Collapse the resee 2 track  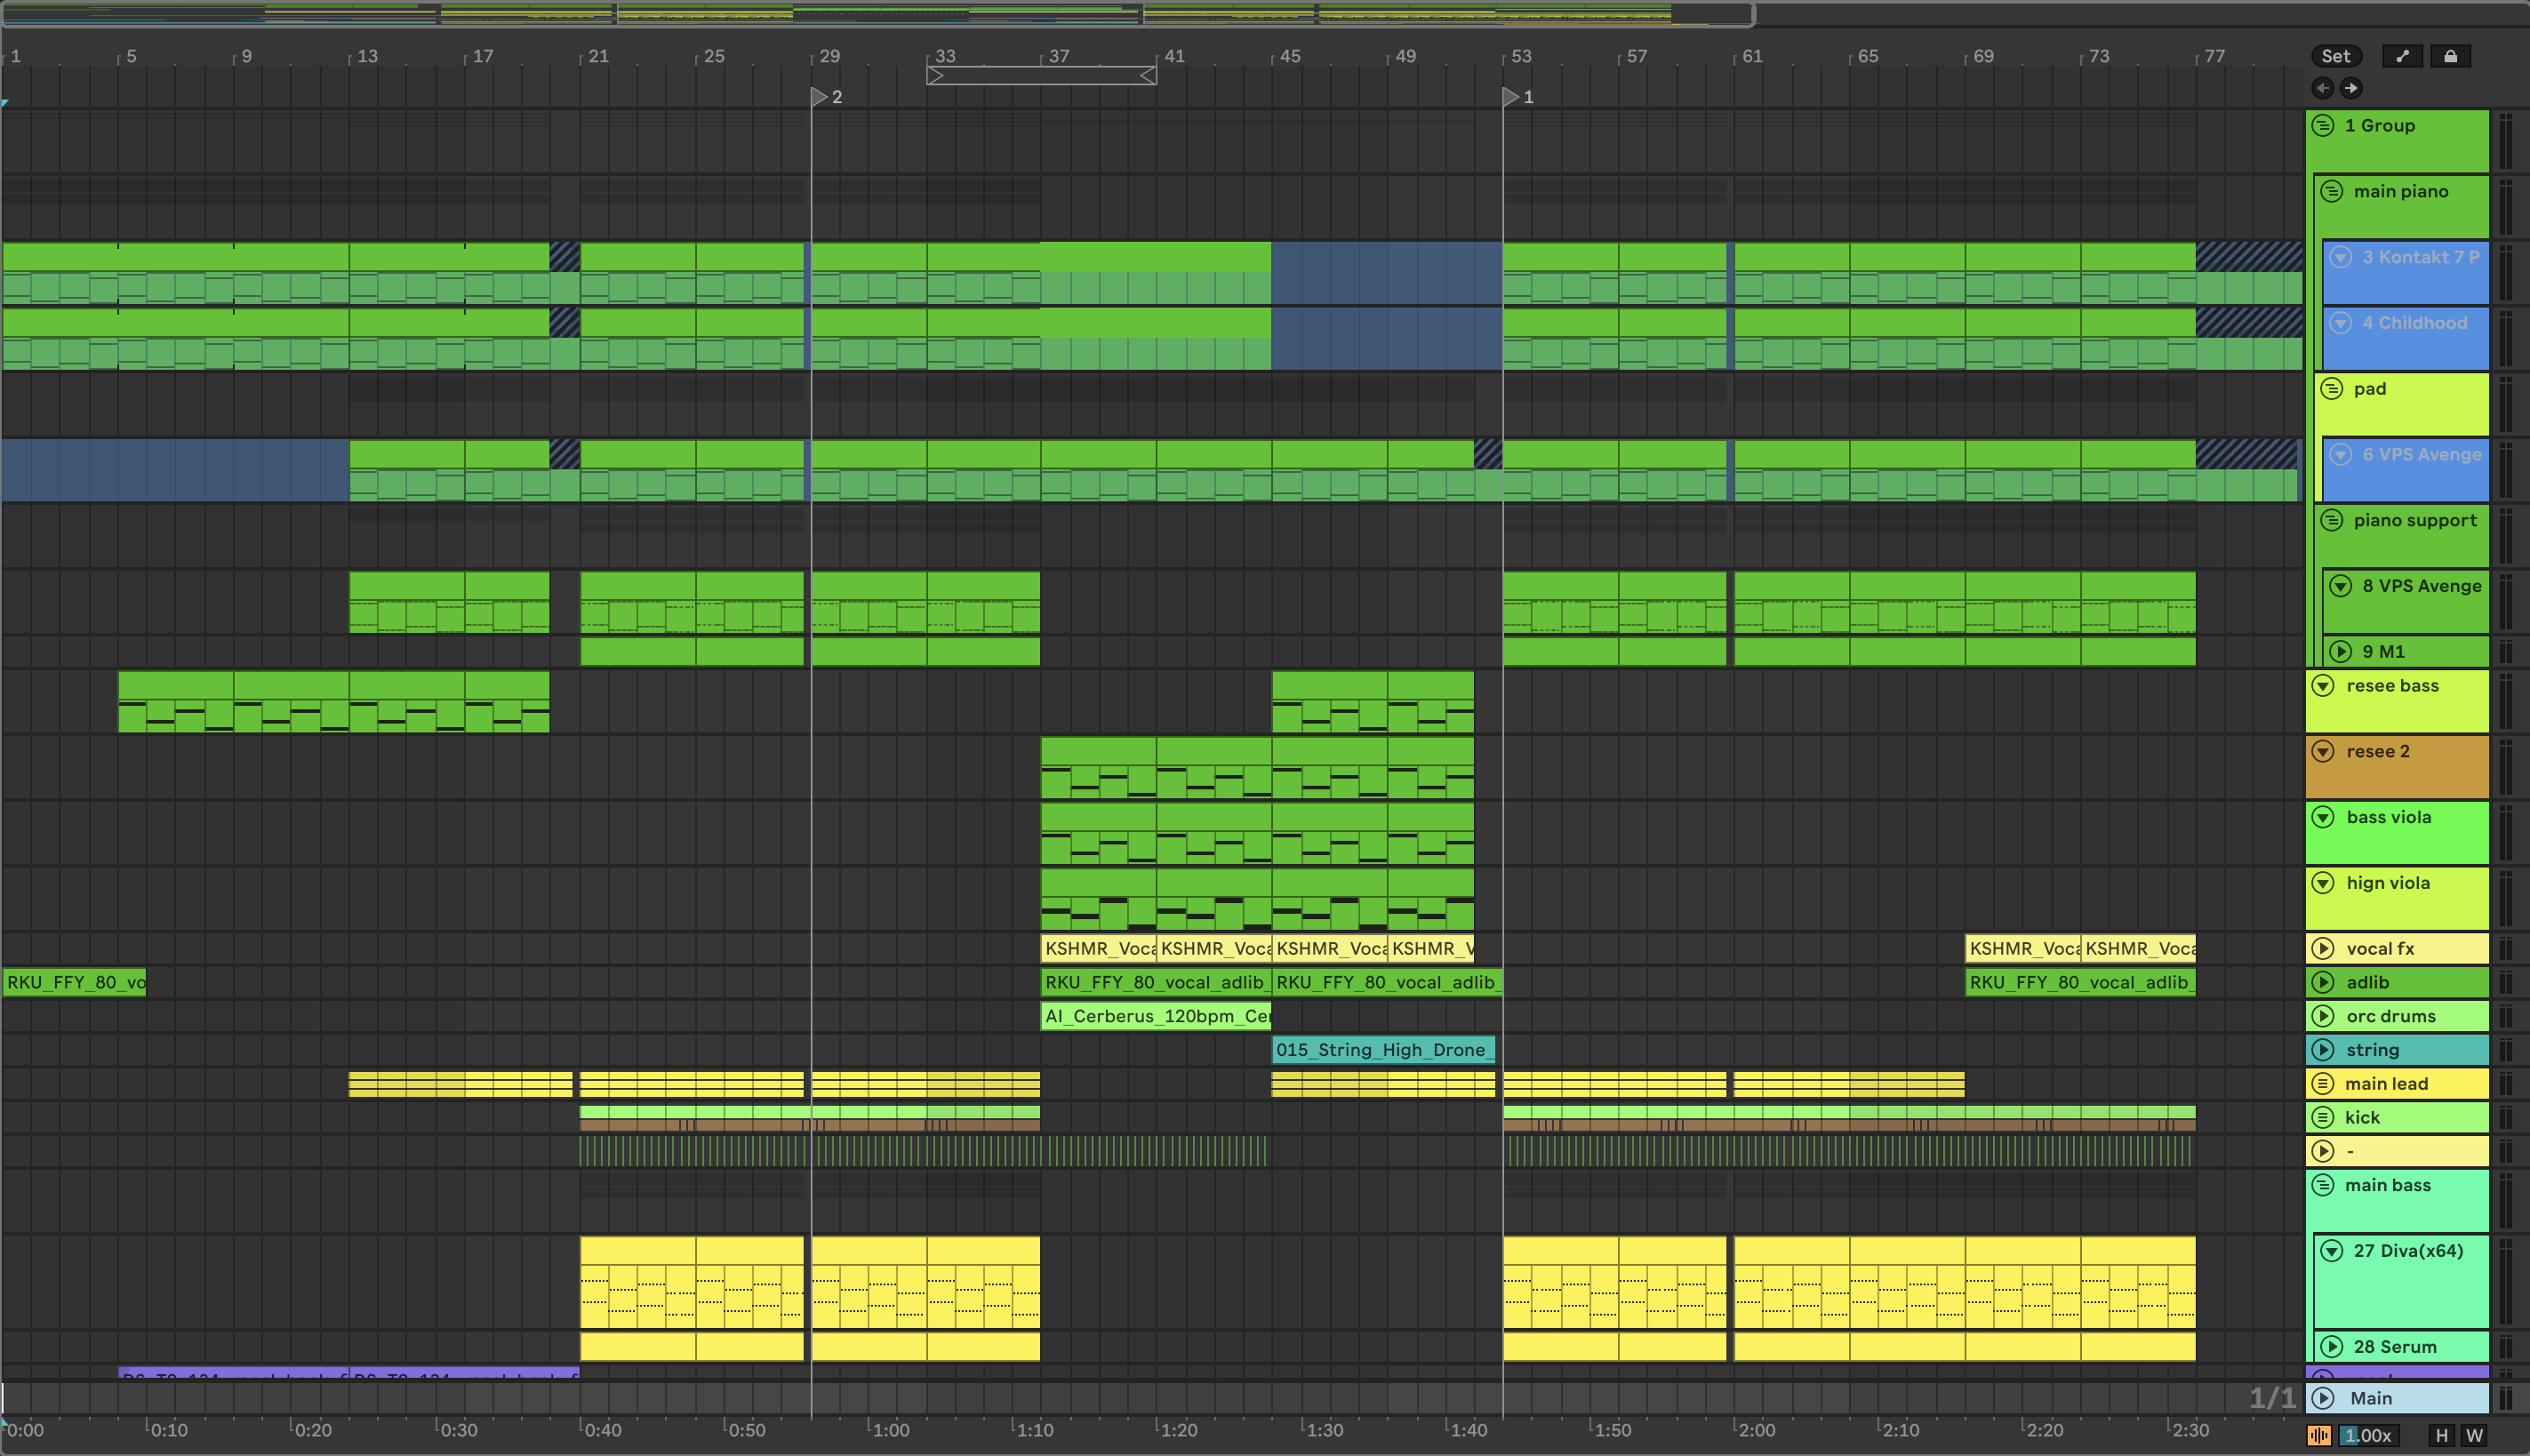point(2324,752)
